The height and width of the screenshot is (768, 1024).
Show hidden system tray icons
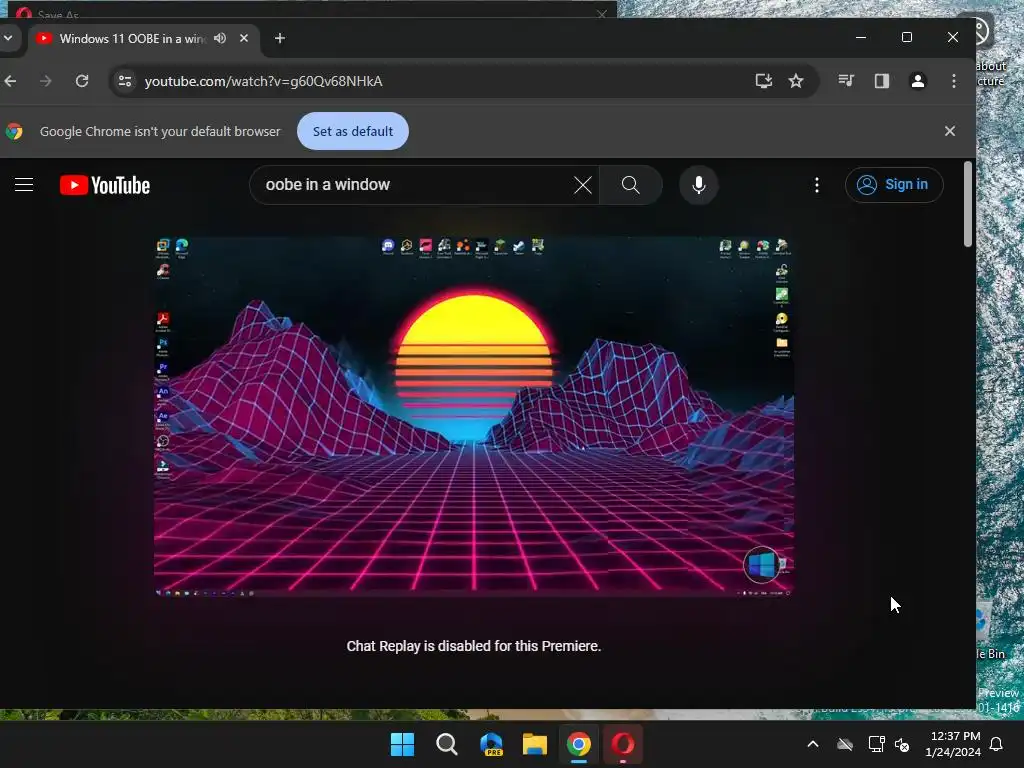[x=812, y=744]
